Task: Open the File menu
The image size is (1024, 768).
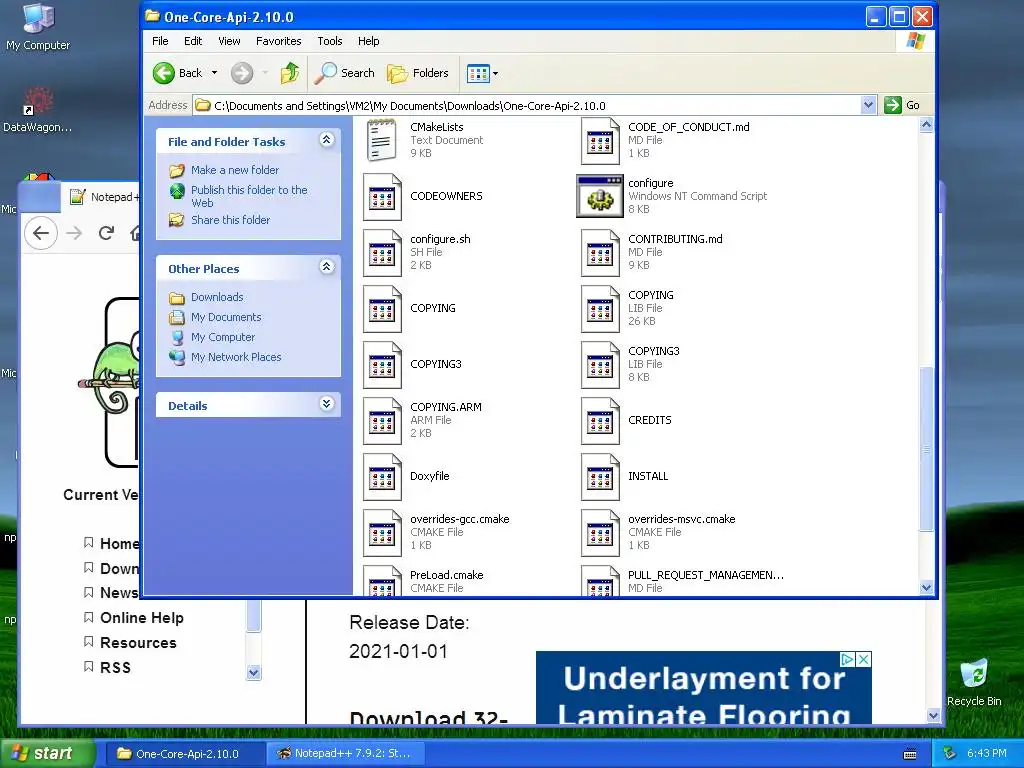Action: tap(160, 41)
